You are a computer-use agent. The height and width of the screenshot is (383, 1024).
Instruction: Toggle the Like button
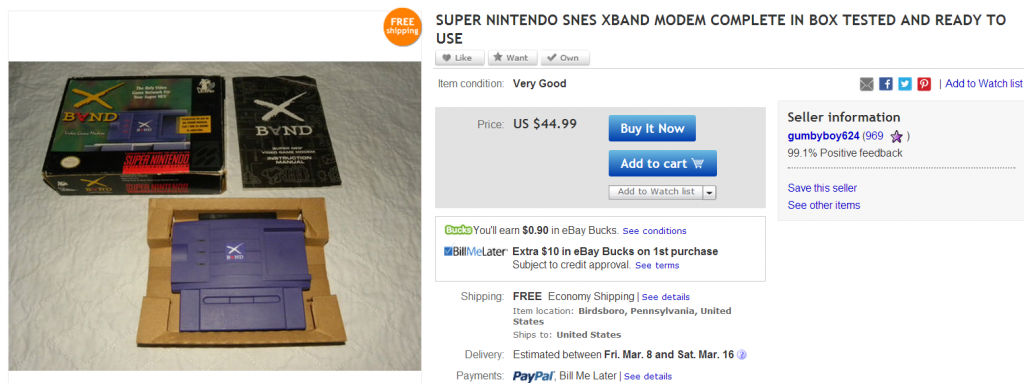[460, 58]
